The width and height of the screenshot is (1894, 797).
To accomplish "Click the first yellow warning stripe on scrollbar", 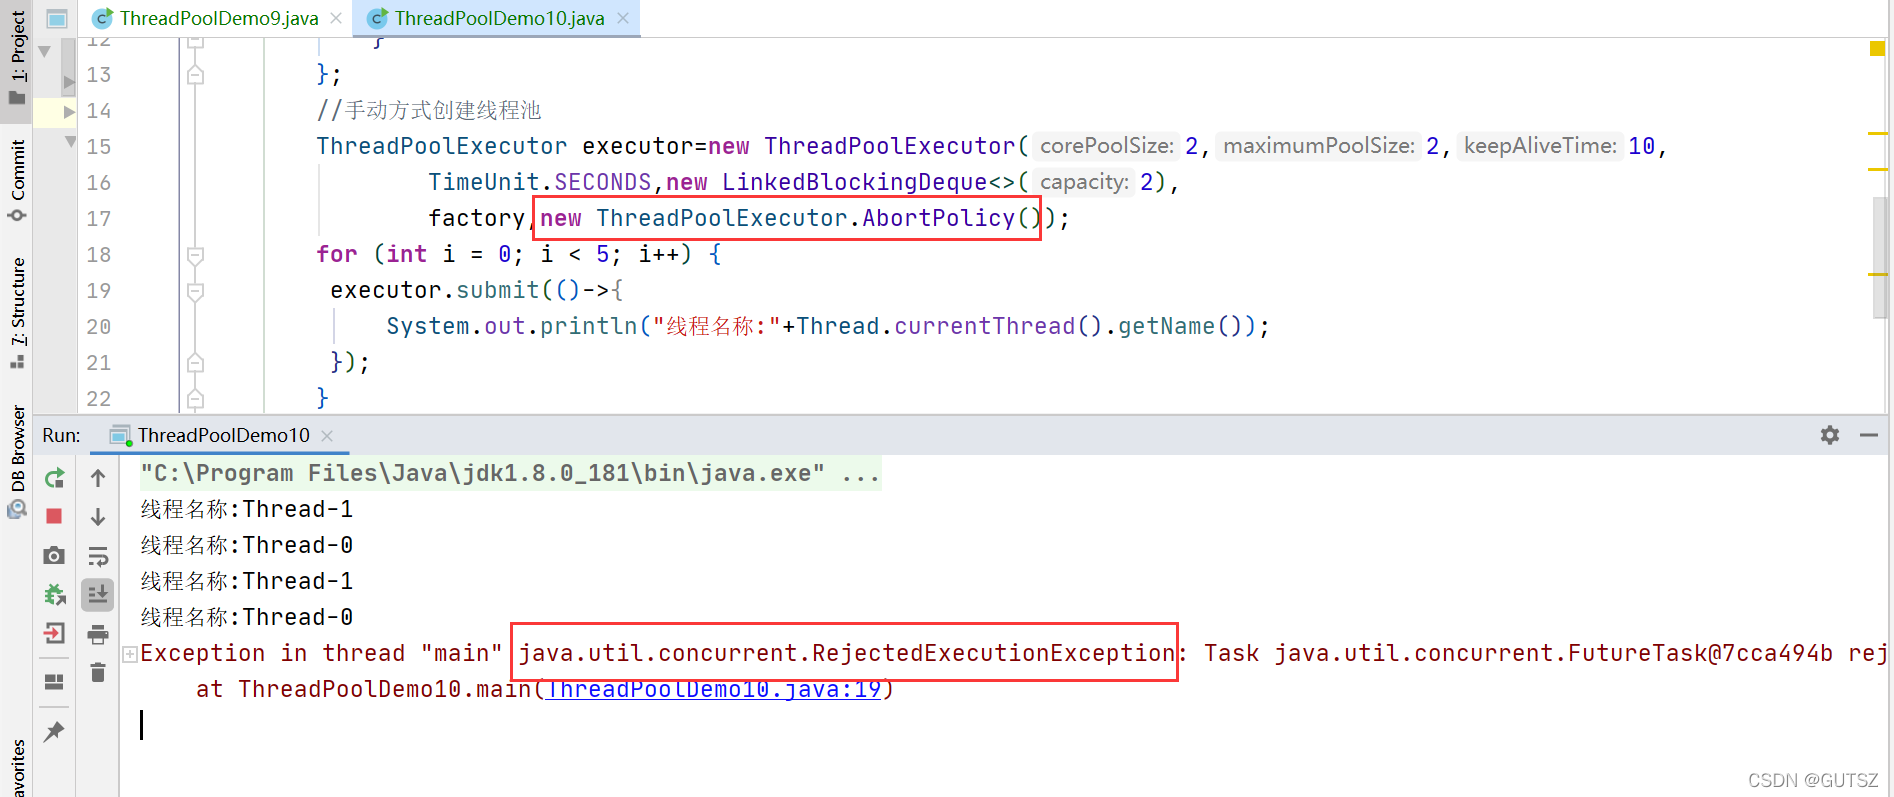I will point(1877,133).
